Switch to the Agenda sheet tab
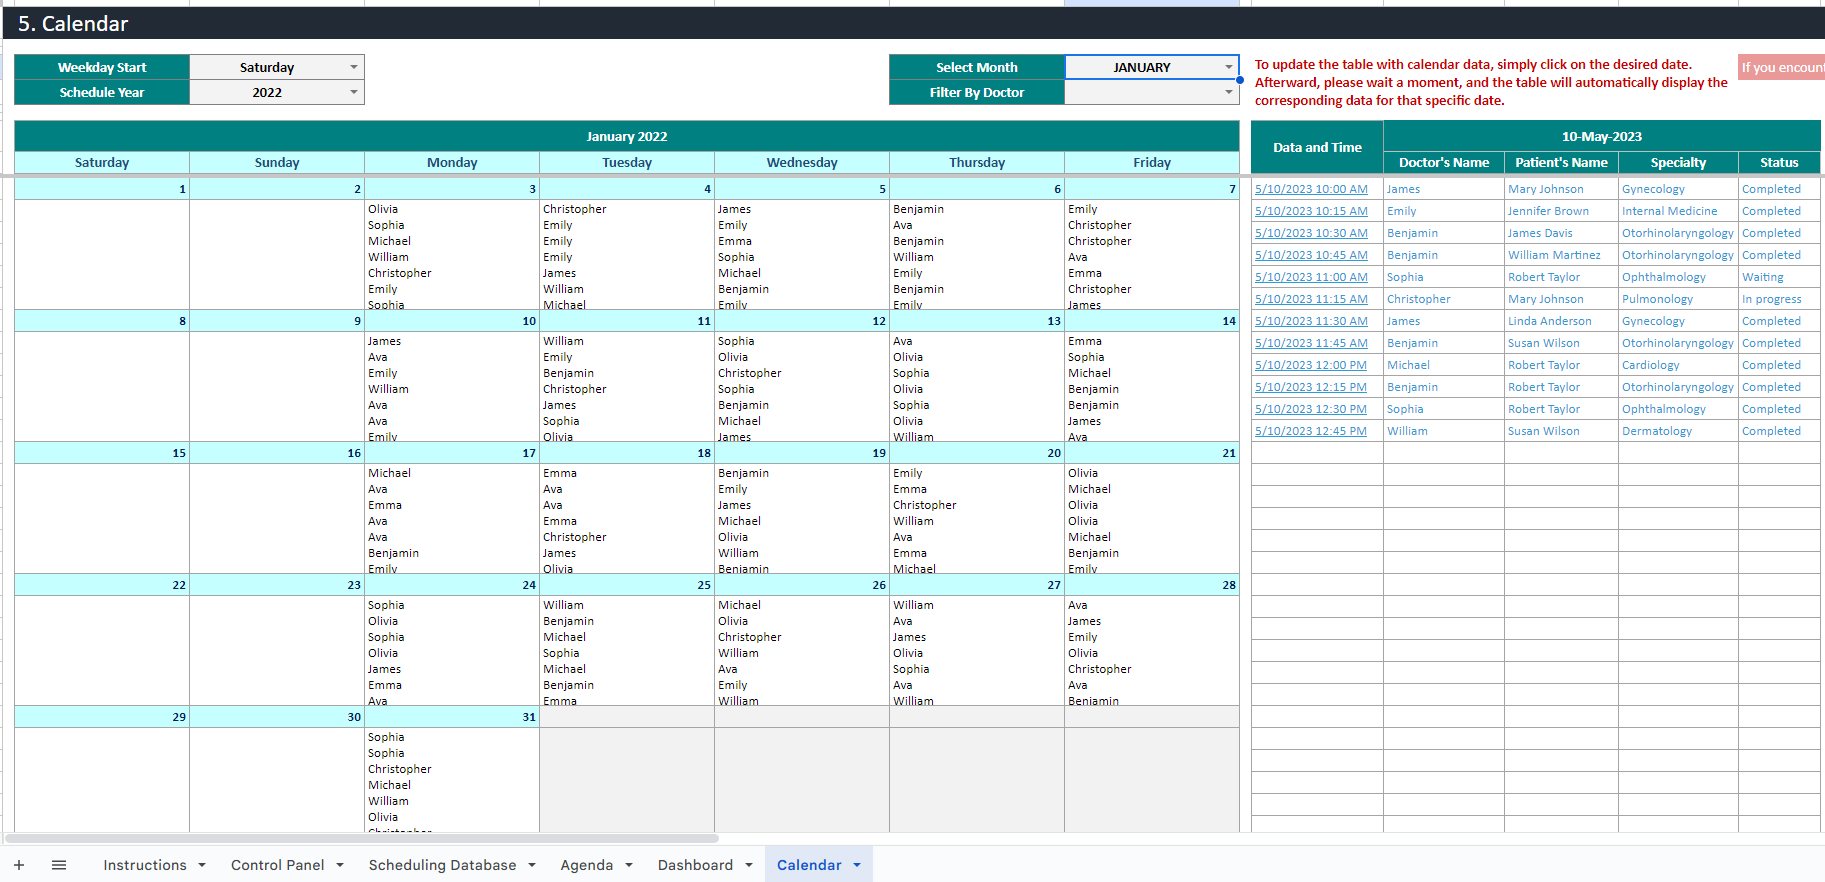 click(x=587, y=865)
